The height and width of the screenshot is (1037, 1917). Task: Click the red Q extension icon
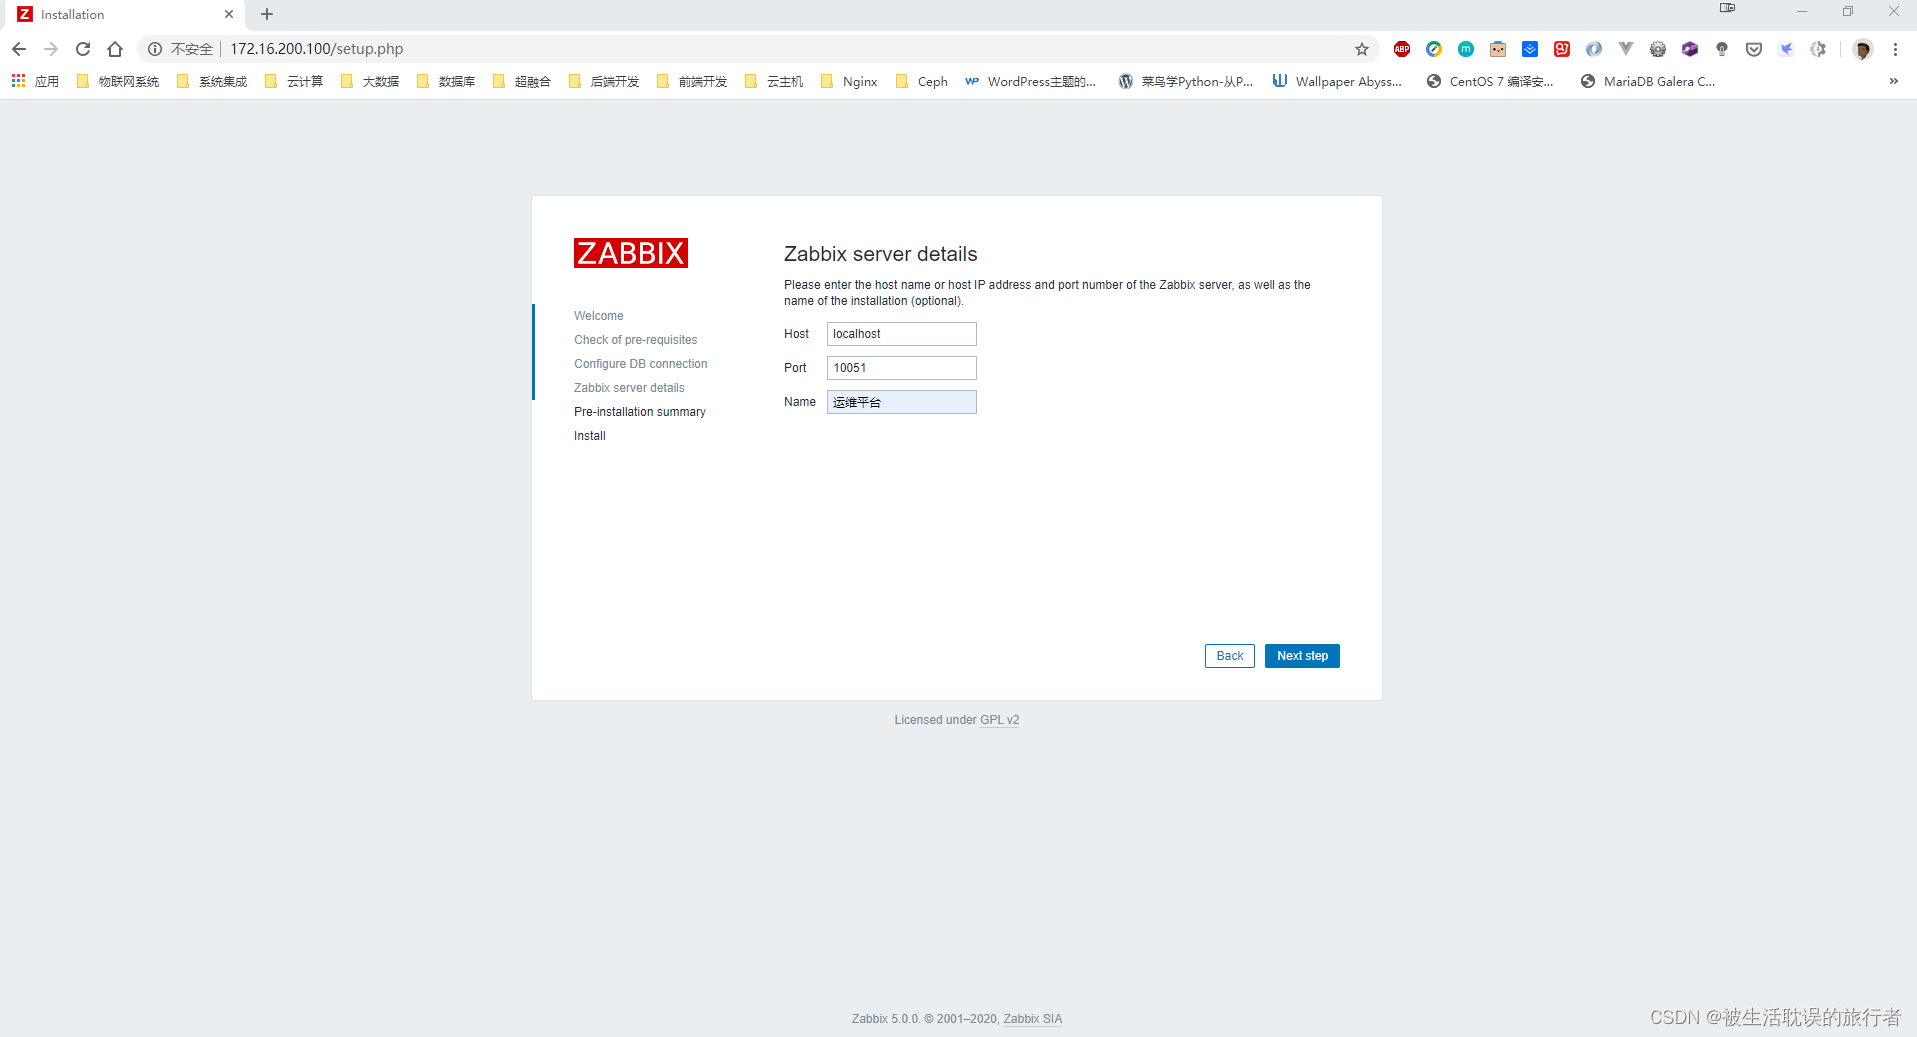1562,49
